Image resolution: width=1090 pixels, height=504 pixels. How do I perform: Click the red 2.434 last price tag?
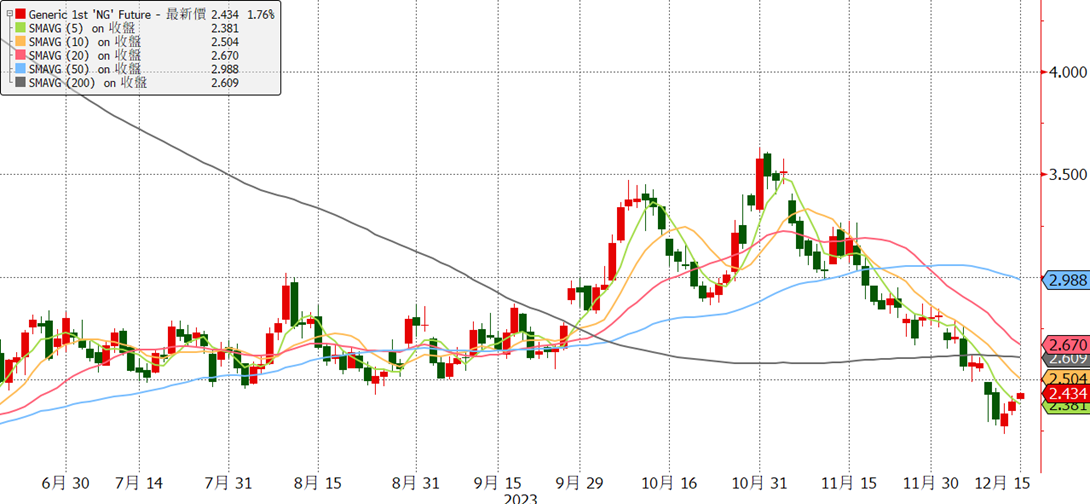[1066, 393]
